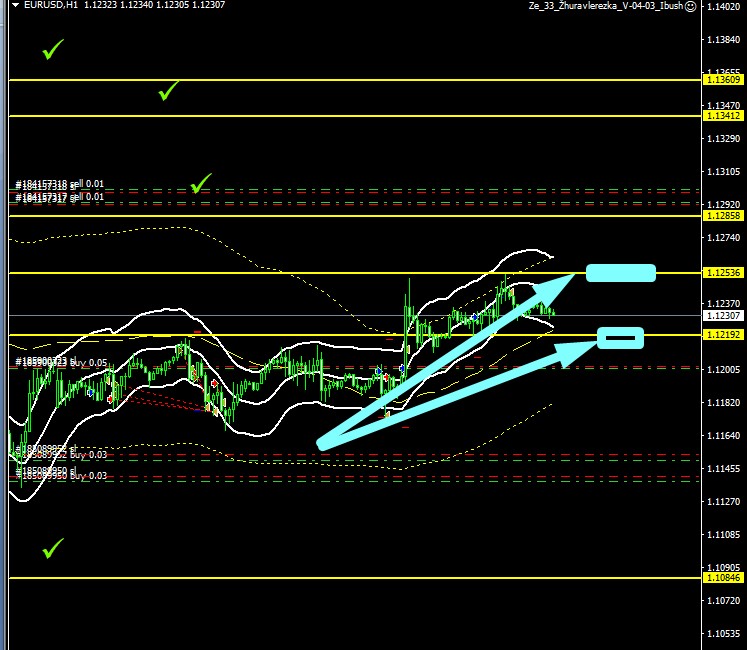Select the solid cyan rectangle at 1.12536
Viewport: 747px width, 650px height.
[x=620, y=273]
